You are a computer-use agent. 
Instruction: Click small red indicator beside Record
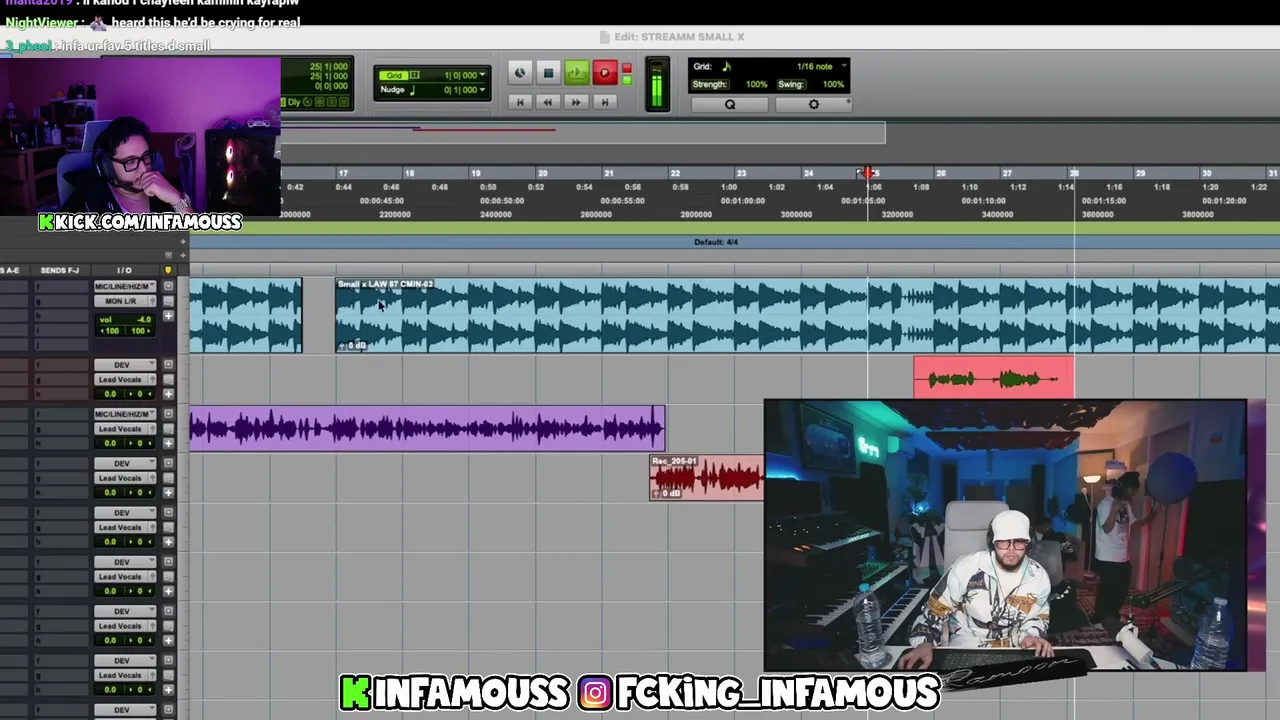point(627,69)
